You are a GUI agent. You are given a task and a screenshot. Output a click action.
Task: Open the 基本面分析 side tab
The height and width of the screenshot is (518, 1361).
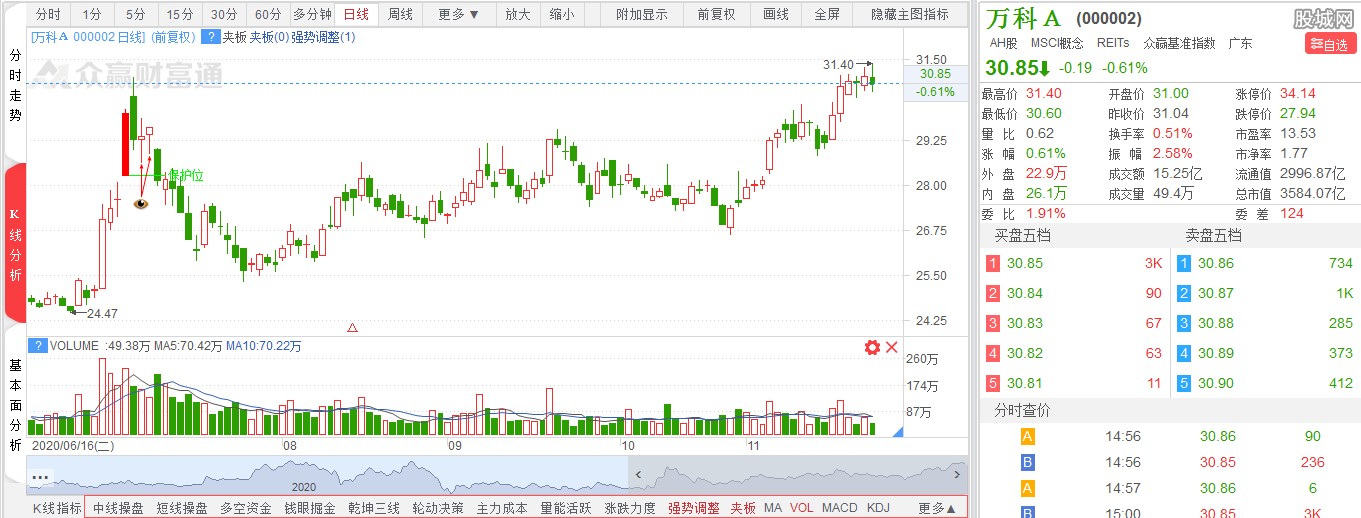[15, 405]
